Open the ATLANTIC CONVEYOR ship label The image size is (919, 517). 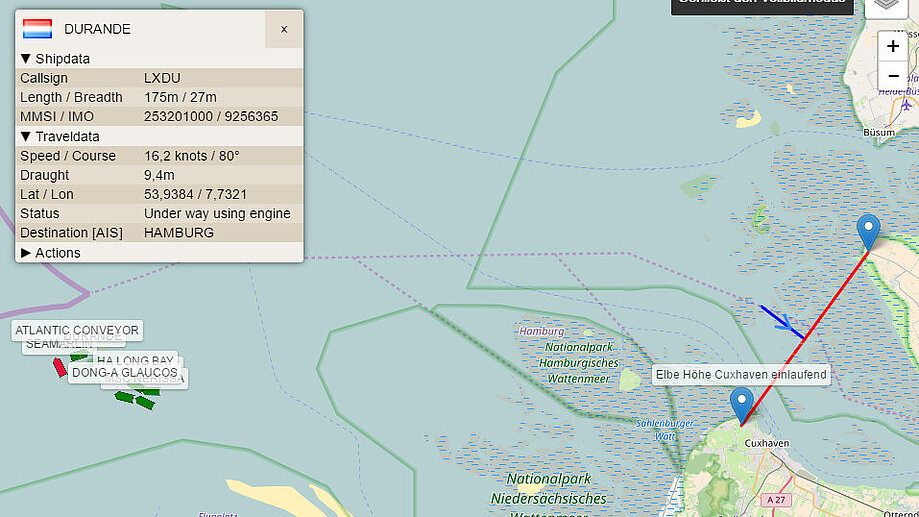click(x=77, y=331)
